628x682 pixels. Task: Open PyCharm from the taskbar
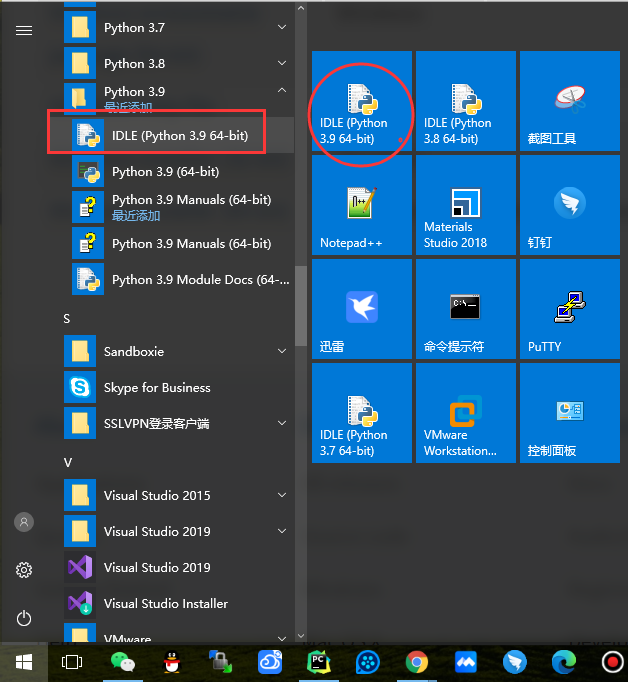coord(319,662)
